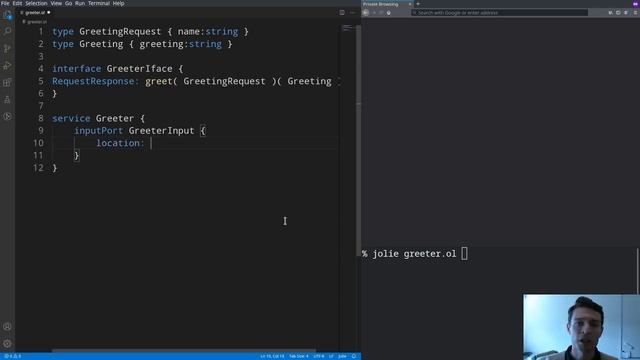This screenshot has height=360, width=640.
Task: Open the Testing flask icon view
Action: pyautogui.click(x=7, y=100)
